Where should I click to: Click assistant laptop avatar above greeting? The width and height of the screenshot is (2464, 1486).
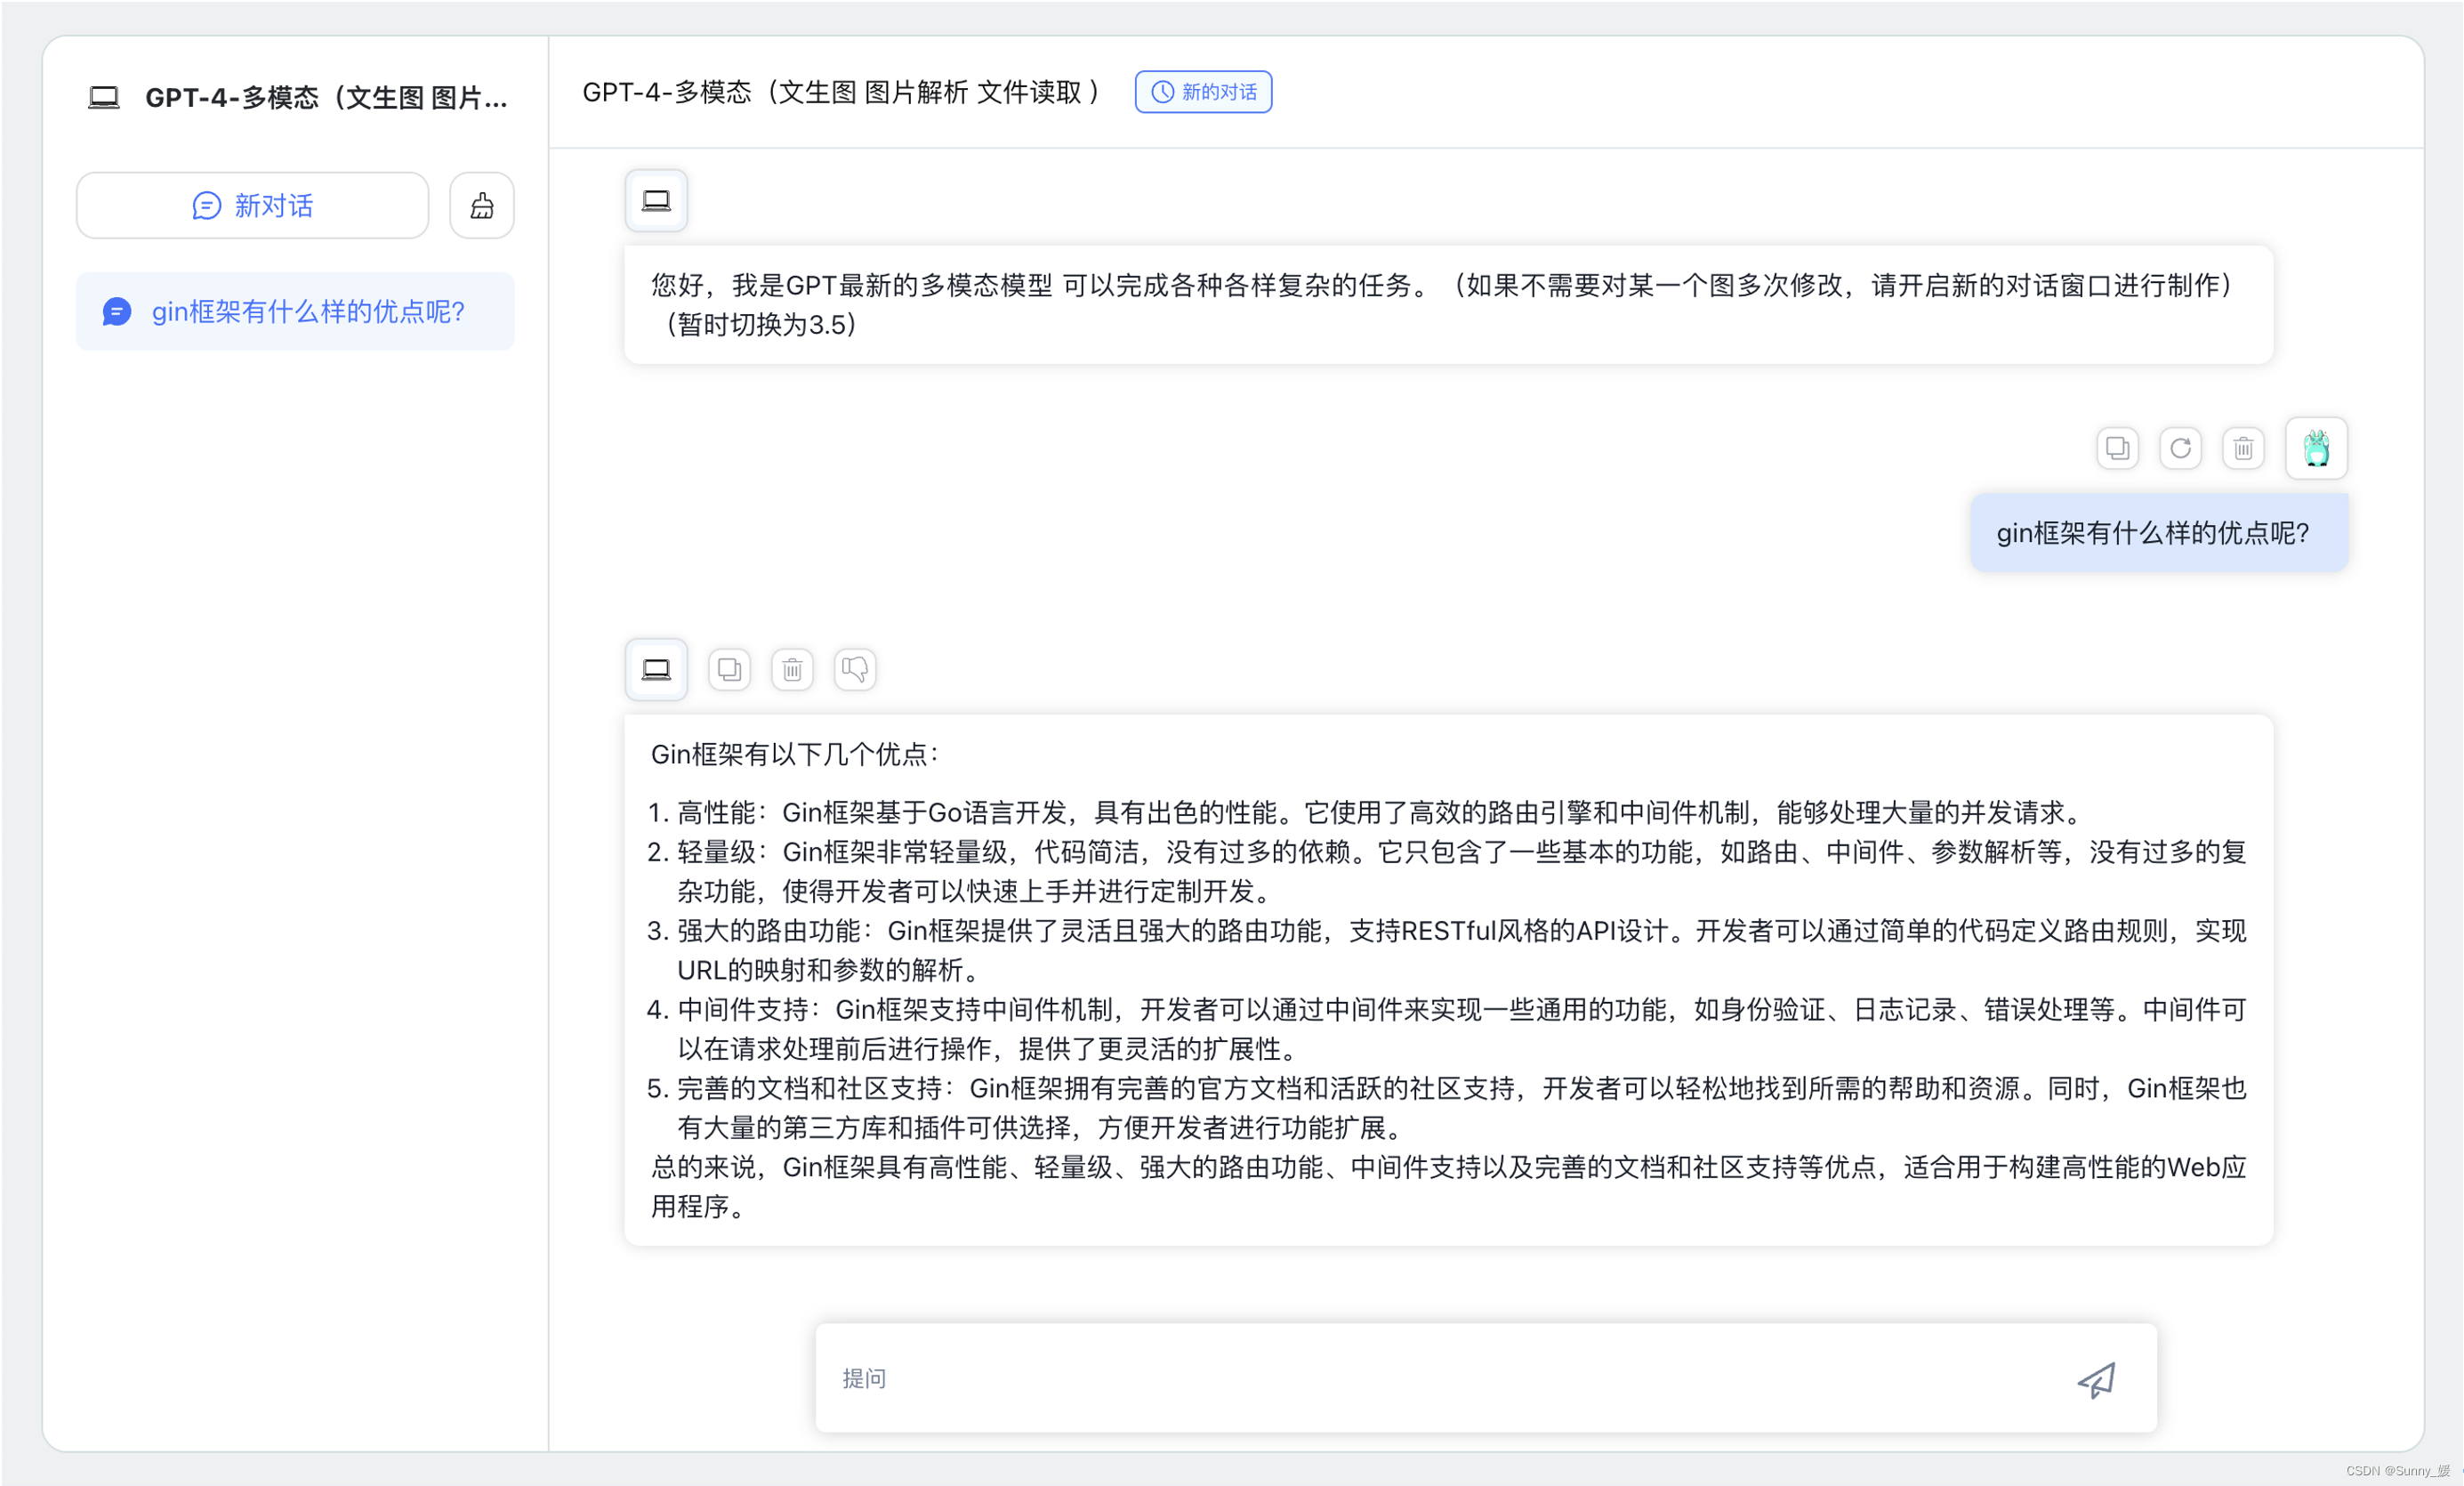[x=656, y=201]
